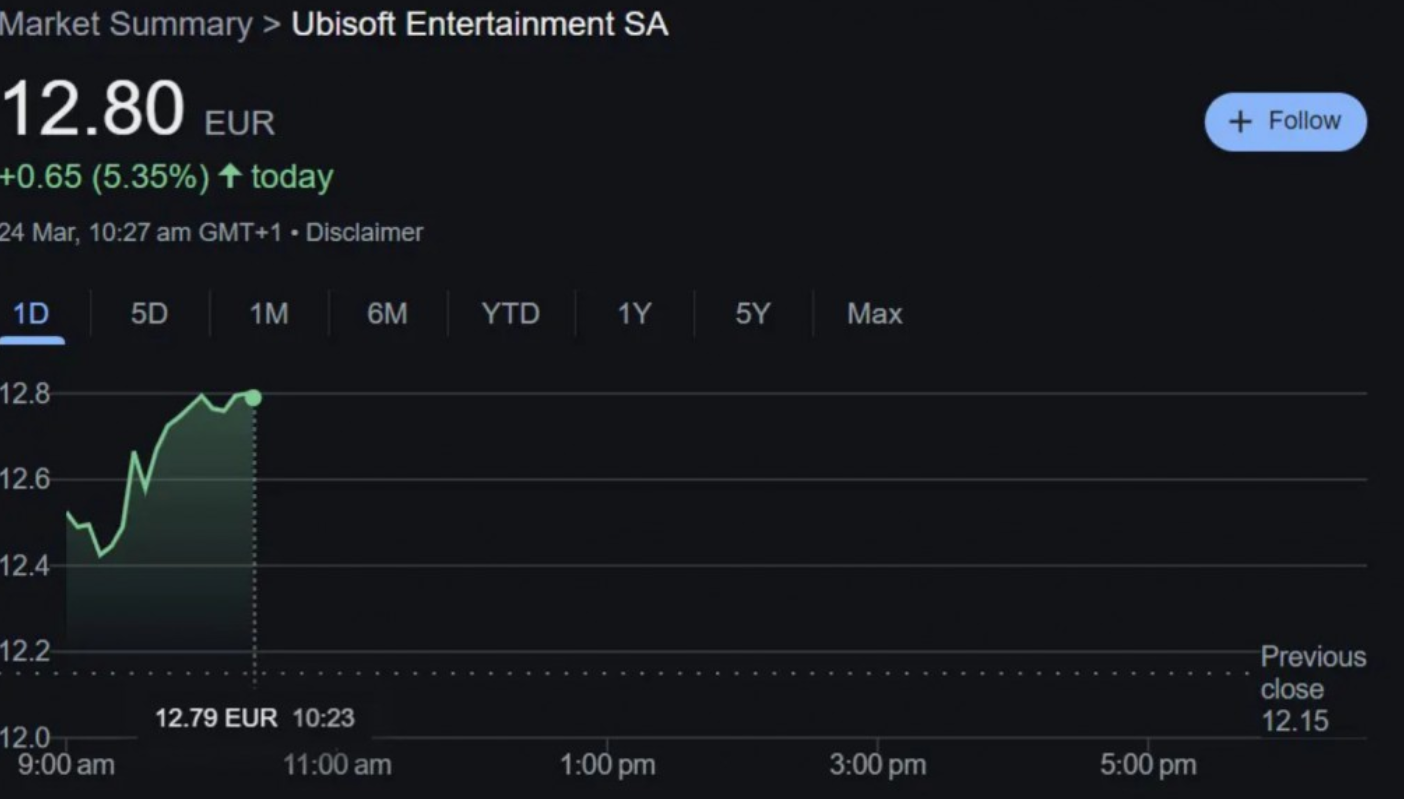Click the 11:00 am axis label

pyautogui.click(x=337, y=766)
